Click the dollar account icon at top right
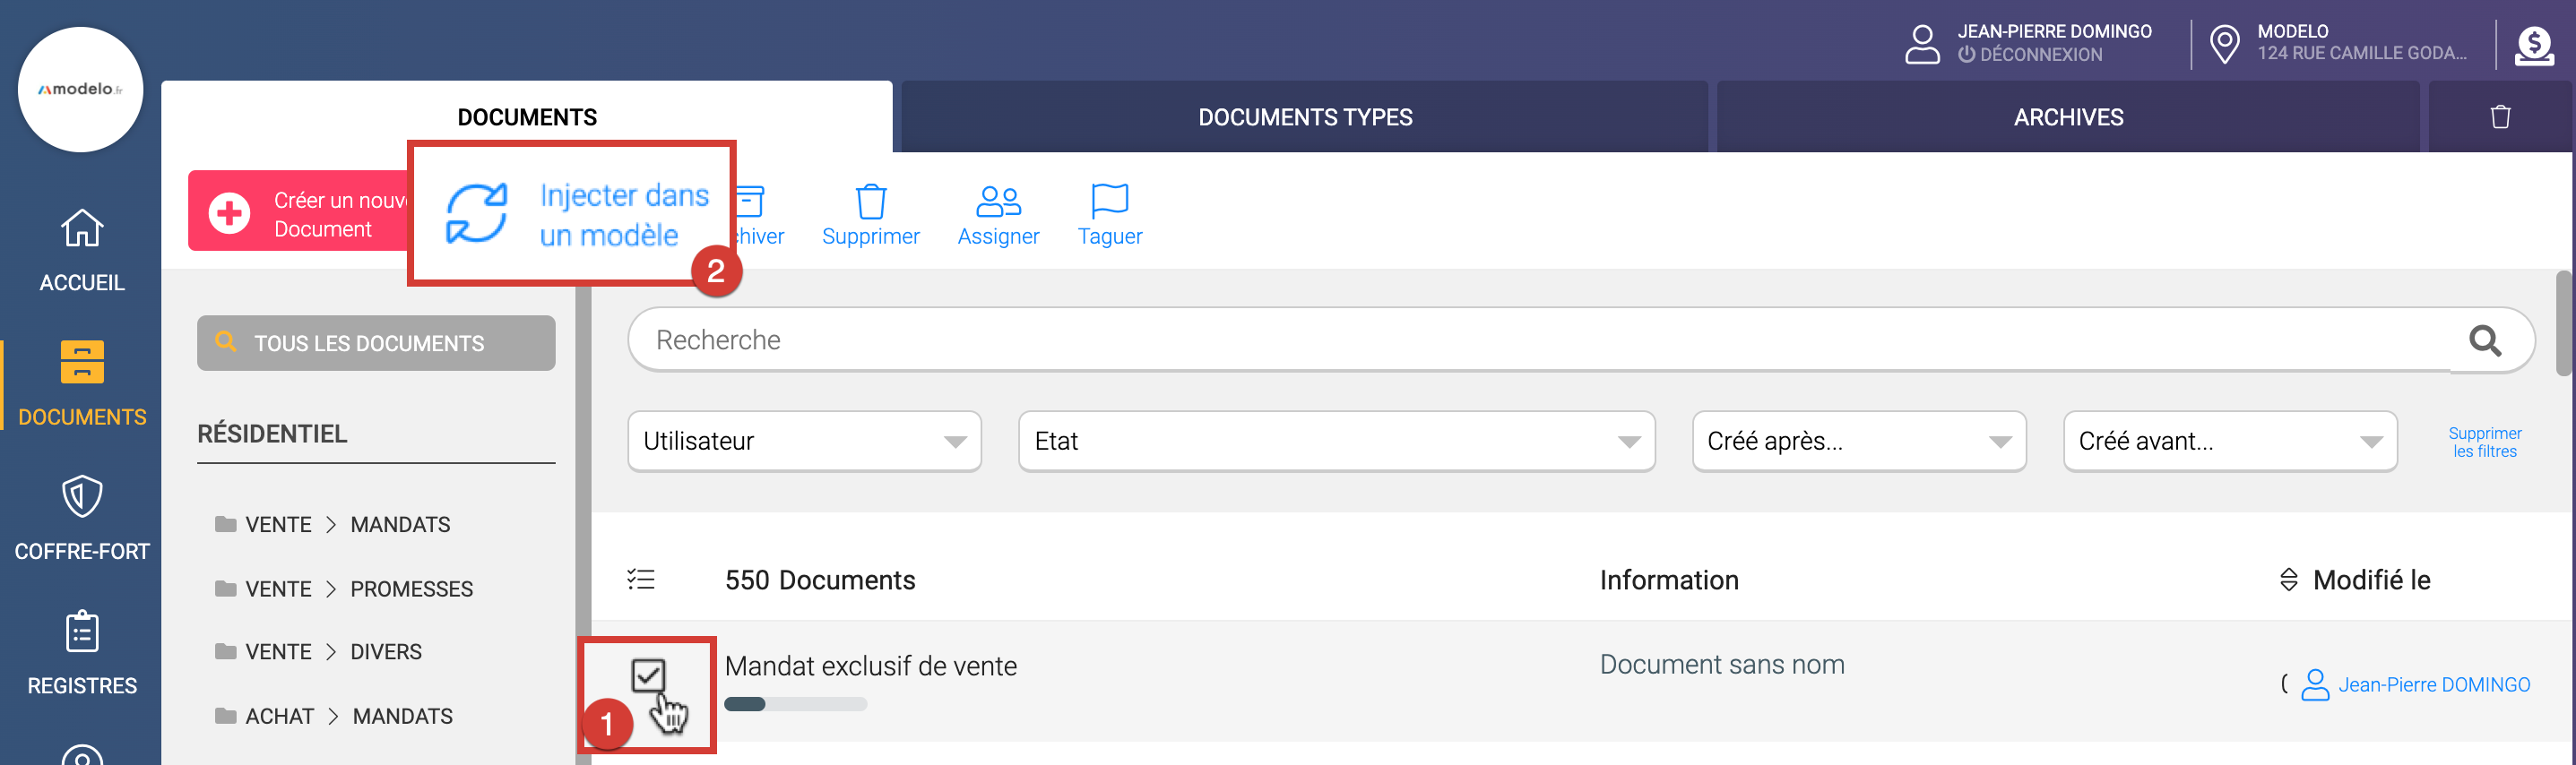 coord(2534,45)
